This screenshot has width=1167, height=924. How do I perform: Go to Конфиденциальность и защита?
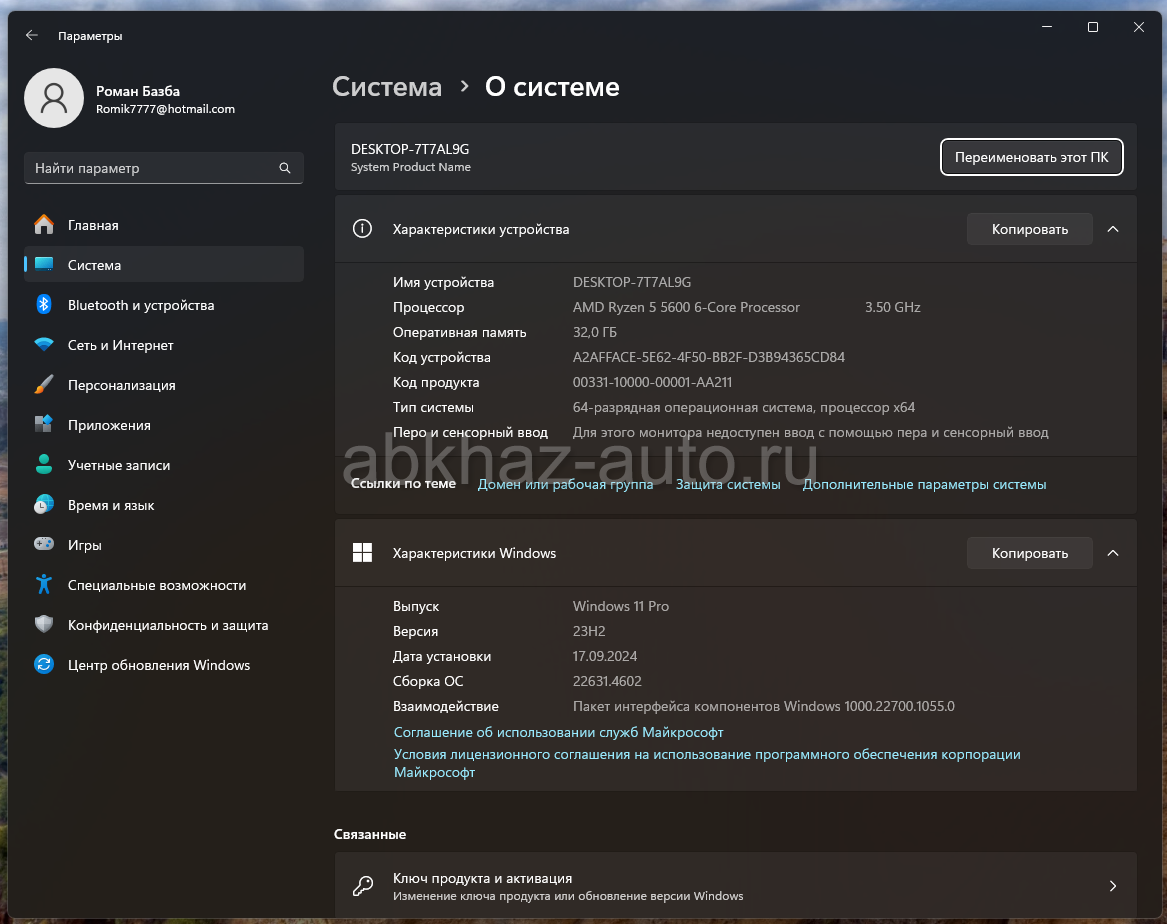click(164, 625)
